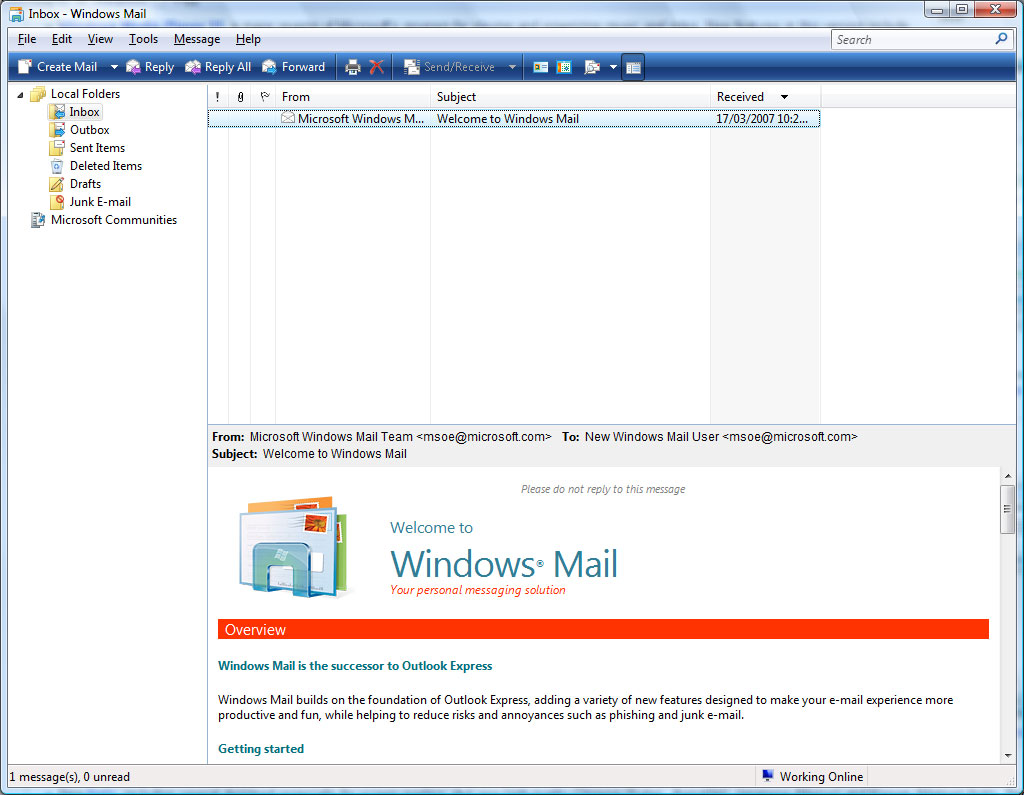Viewport: 1024px width, 795px height.
Task: Open the Message menu
Action: coord(197,39)
